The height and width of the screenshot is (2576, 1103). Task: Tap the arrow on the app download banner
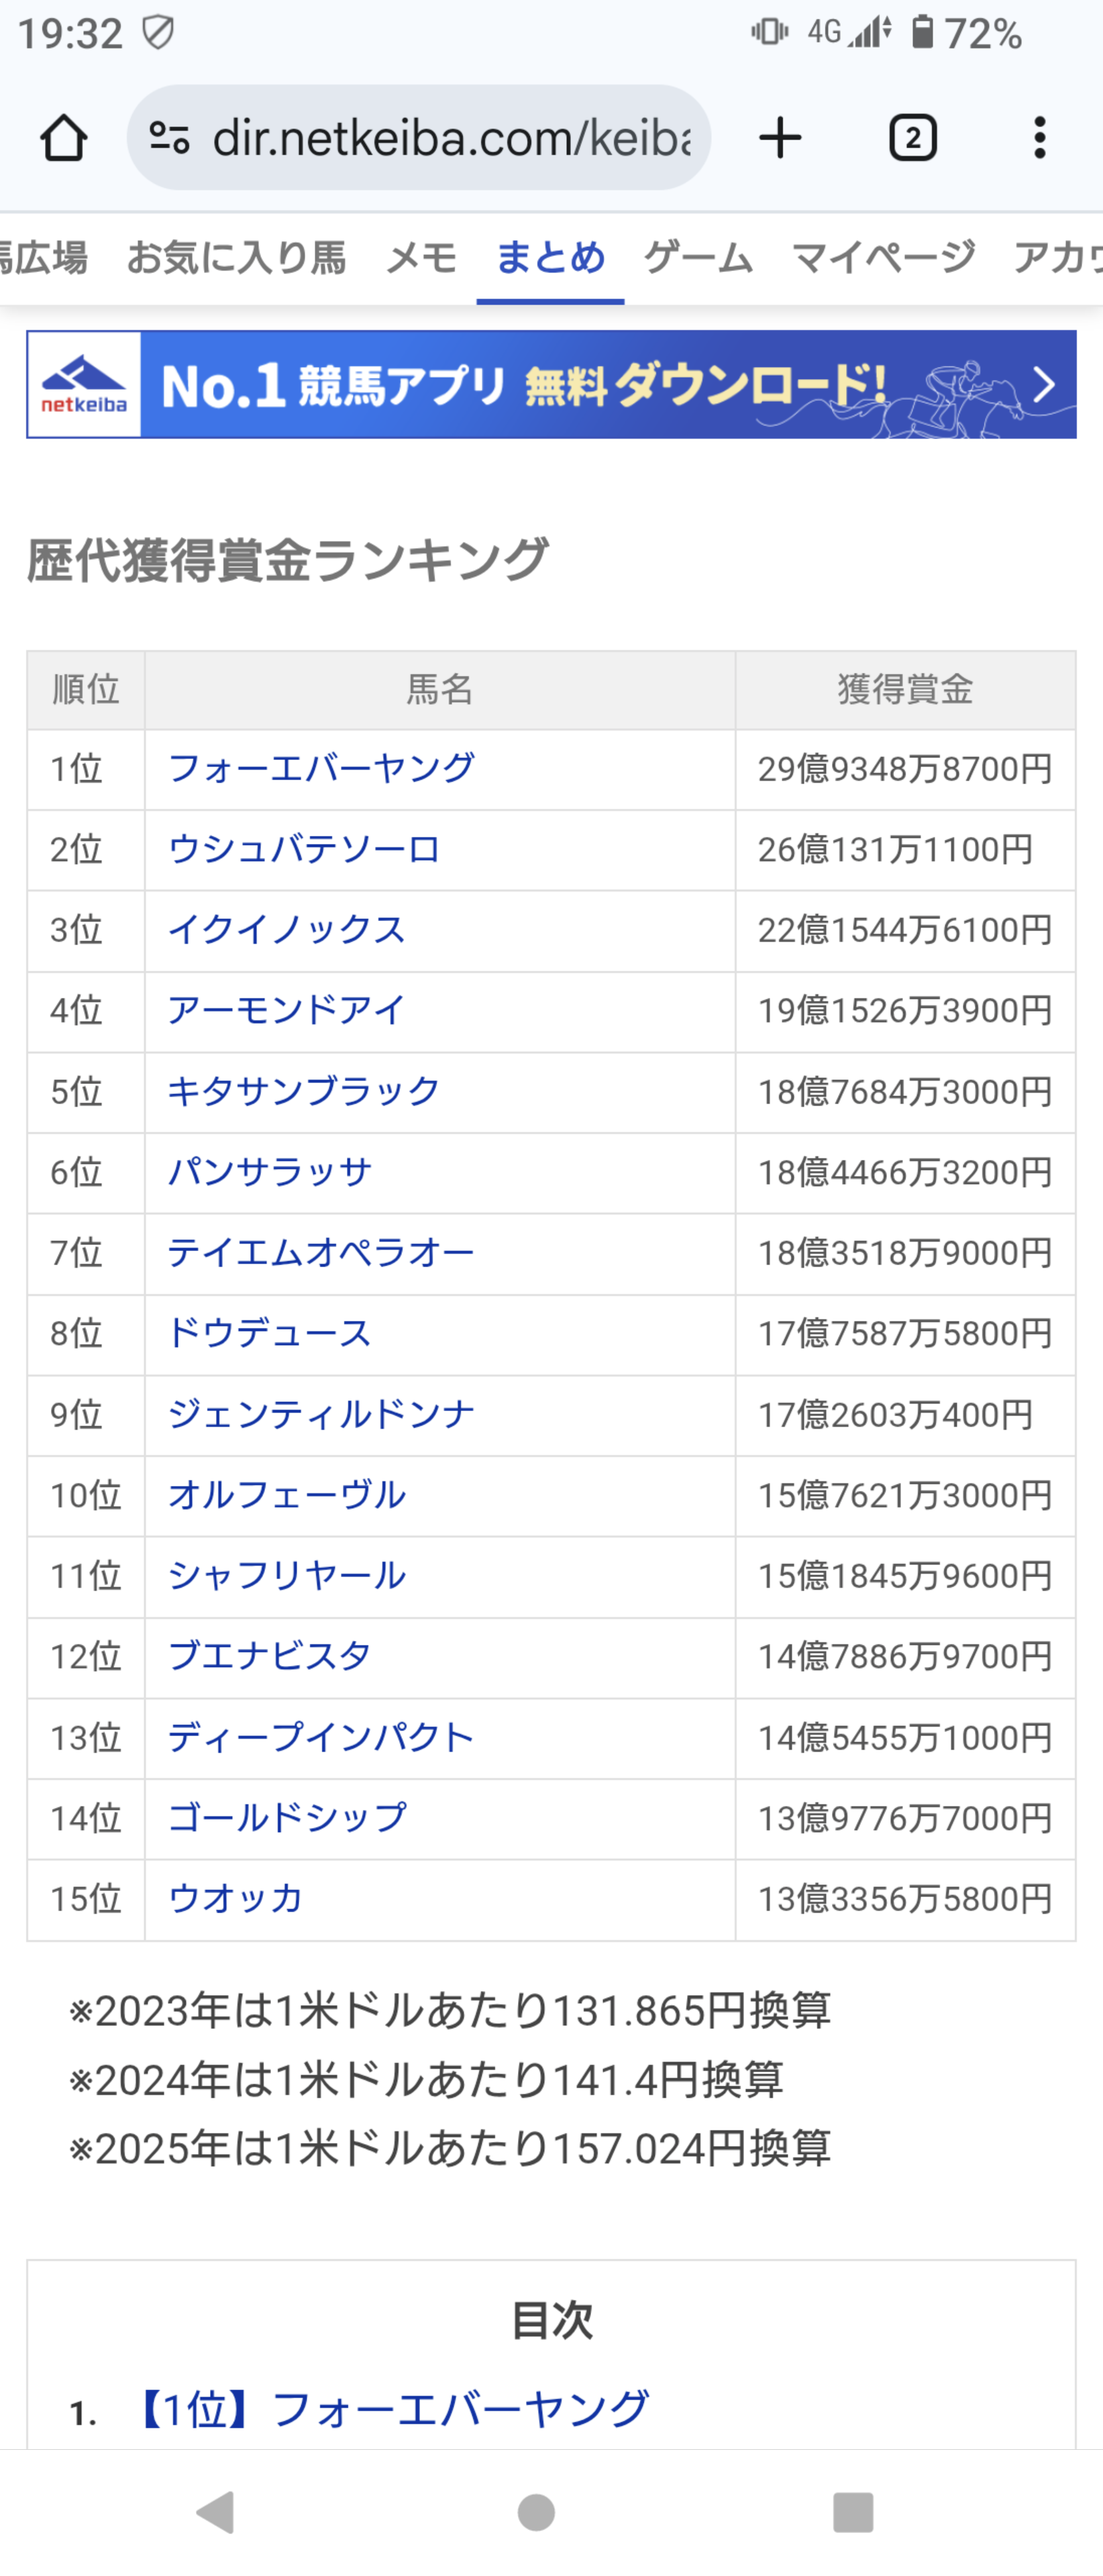(x=1043, y=385)
